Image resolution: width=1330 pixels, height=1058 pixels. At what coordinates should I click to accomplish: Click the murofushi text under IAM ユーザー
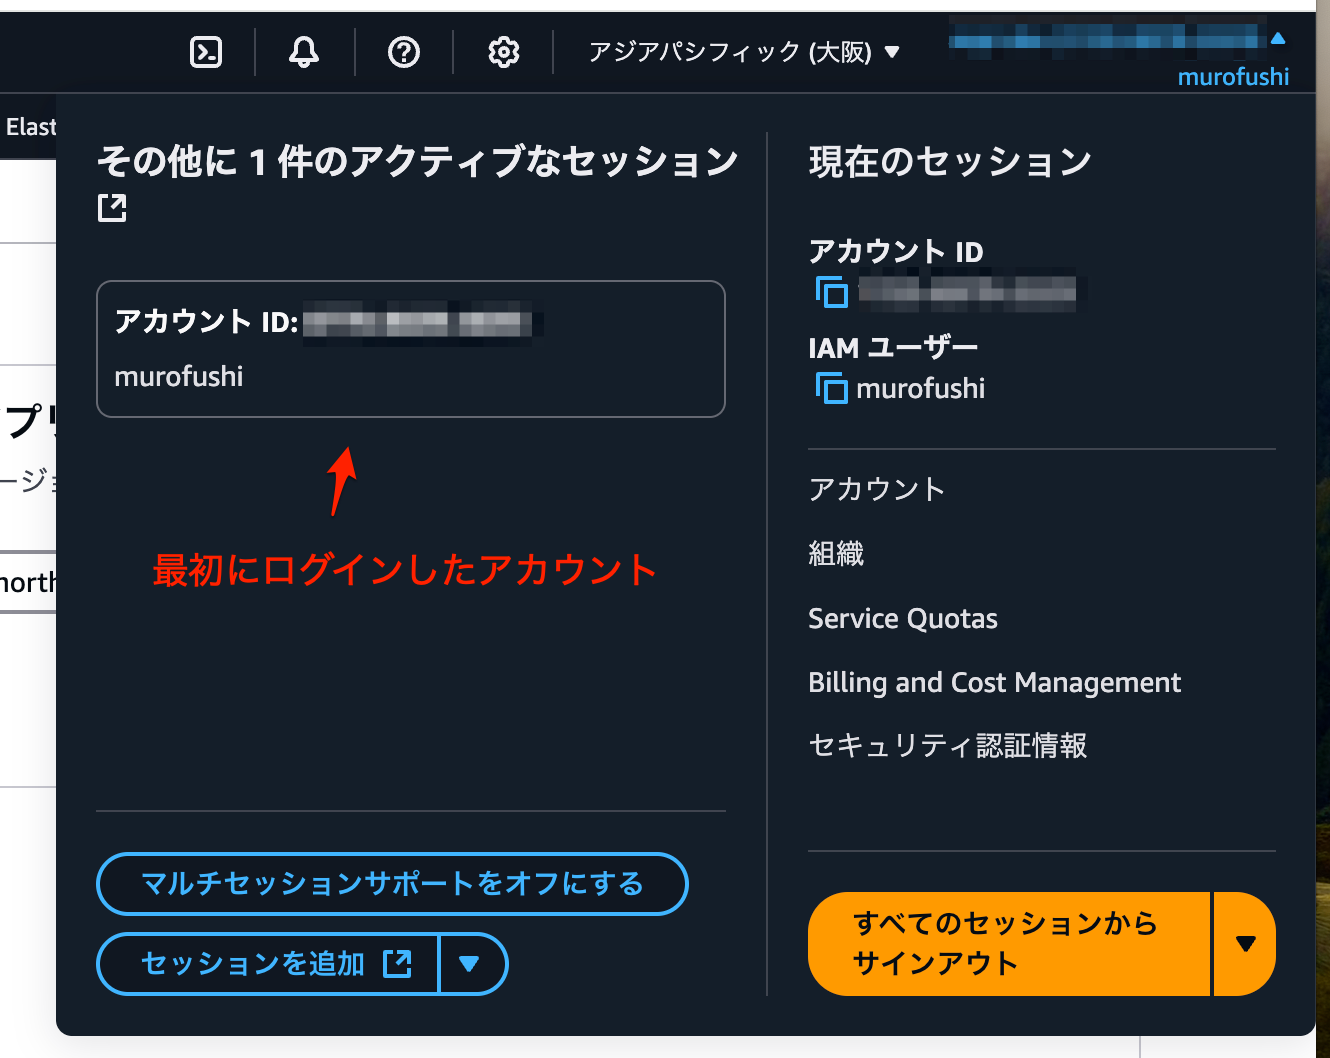pos(920,388)
